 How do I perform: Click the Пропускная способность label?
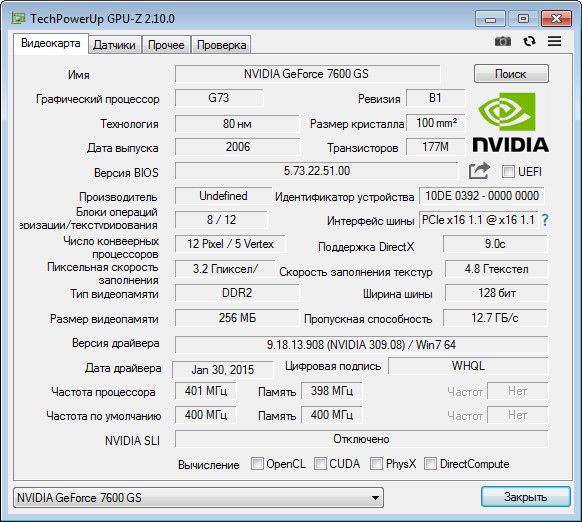pyautogui.click(x=368, y=319)
